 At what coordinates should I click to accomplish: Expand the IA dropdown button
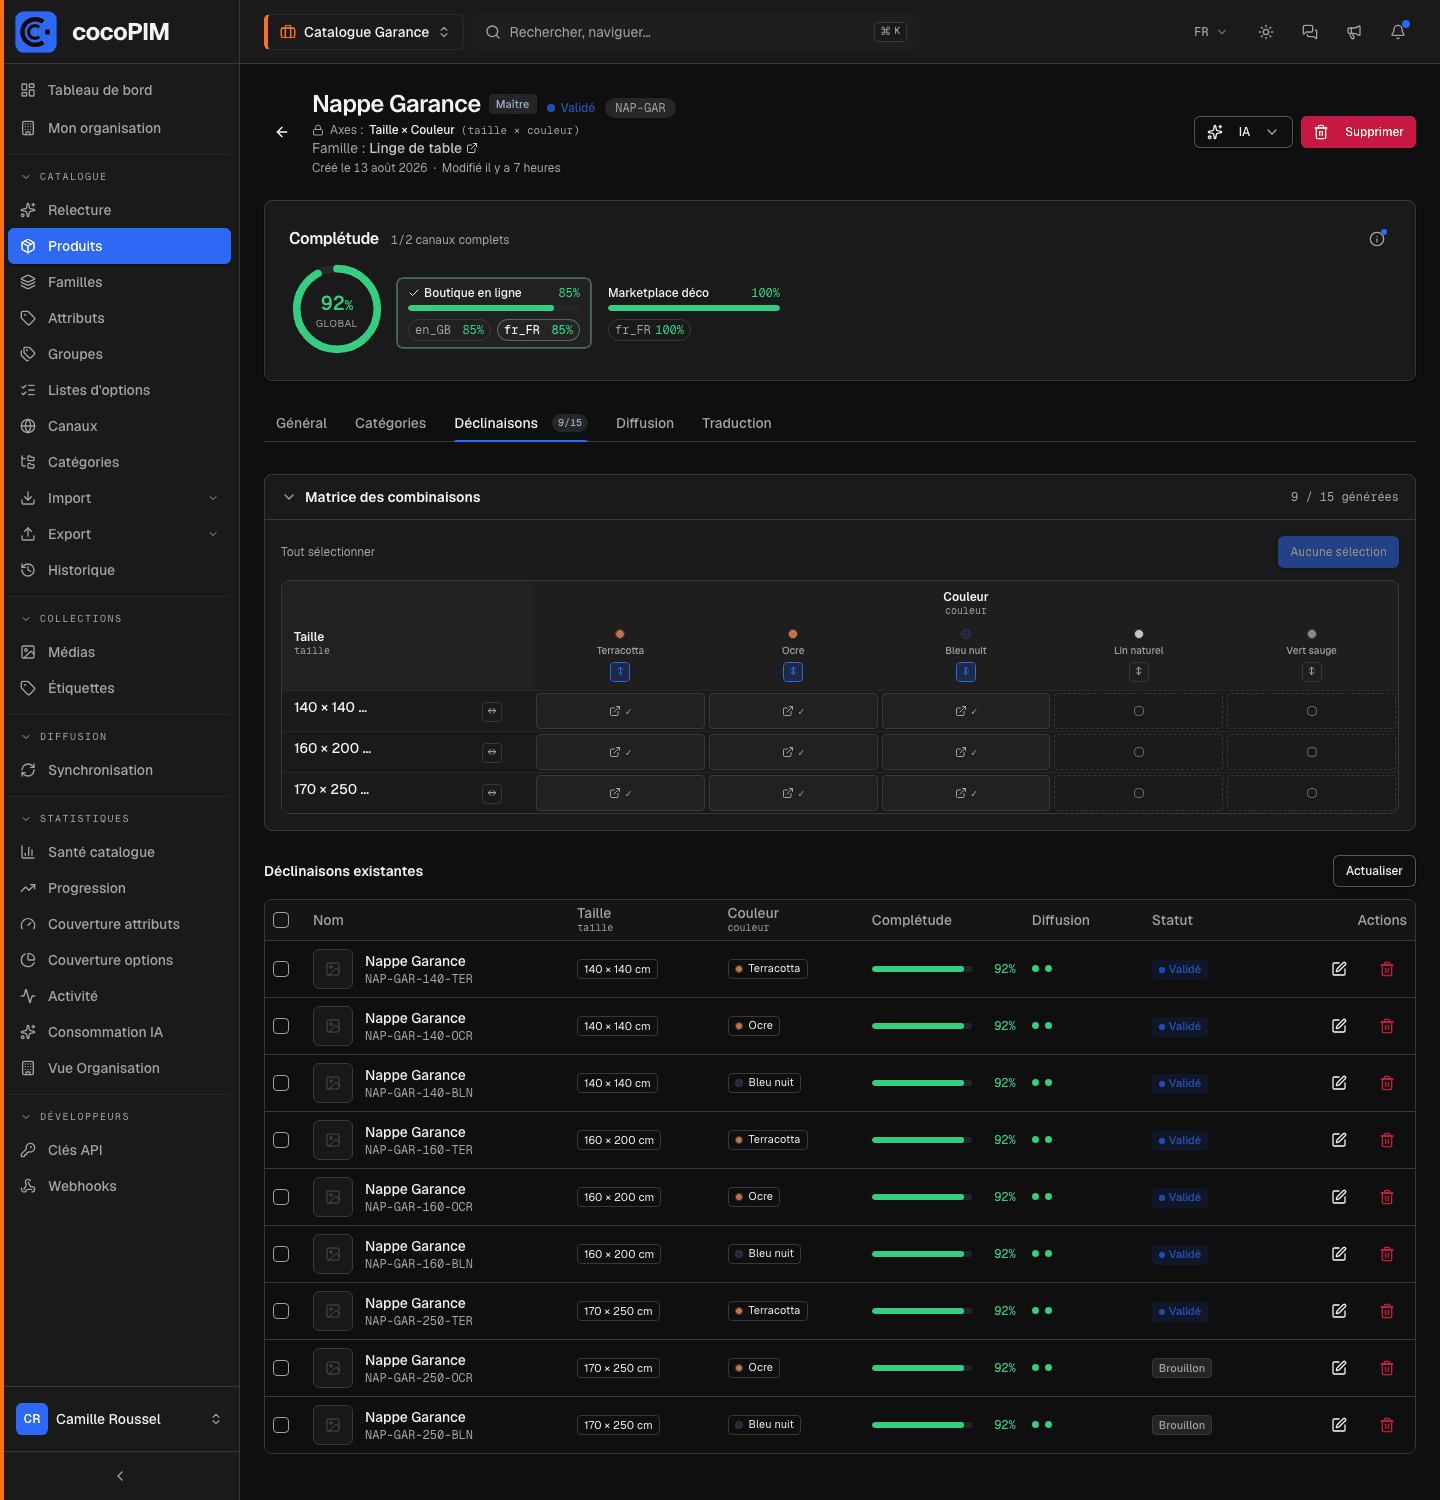pos(1243,132)
